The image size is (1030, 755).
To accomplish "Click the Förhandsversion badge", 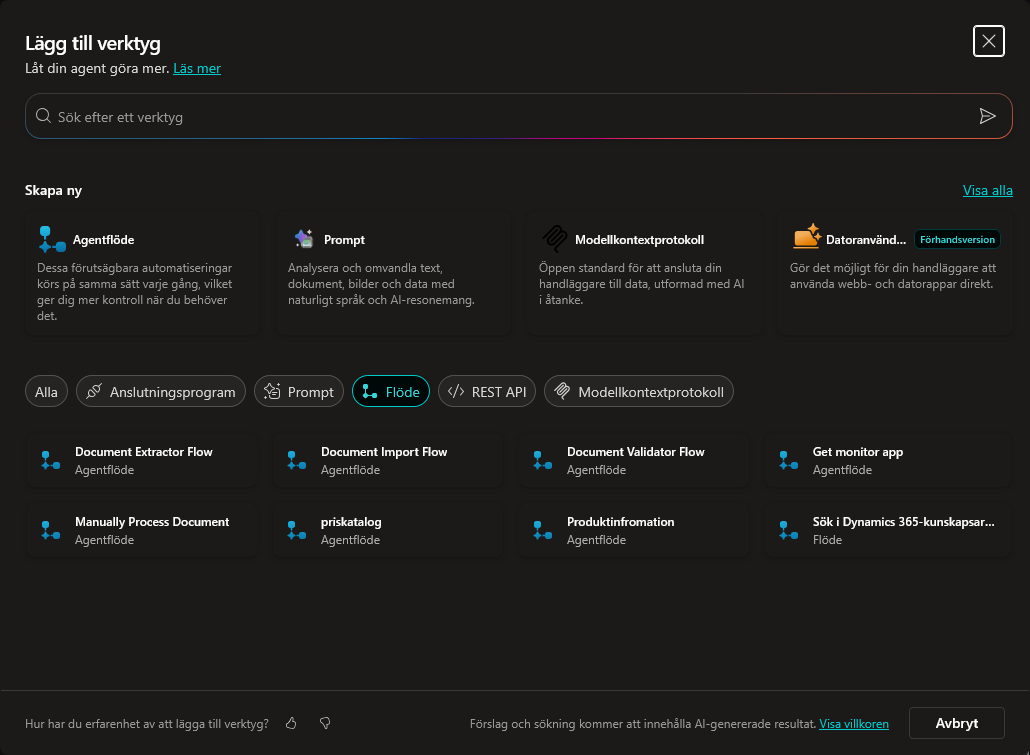I will click(x=957, y=239).
